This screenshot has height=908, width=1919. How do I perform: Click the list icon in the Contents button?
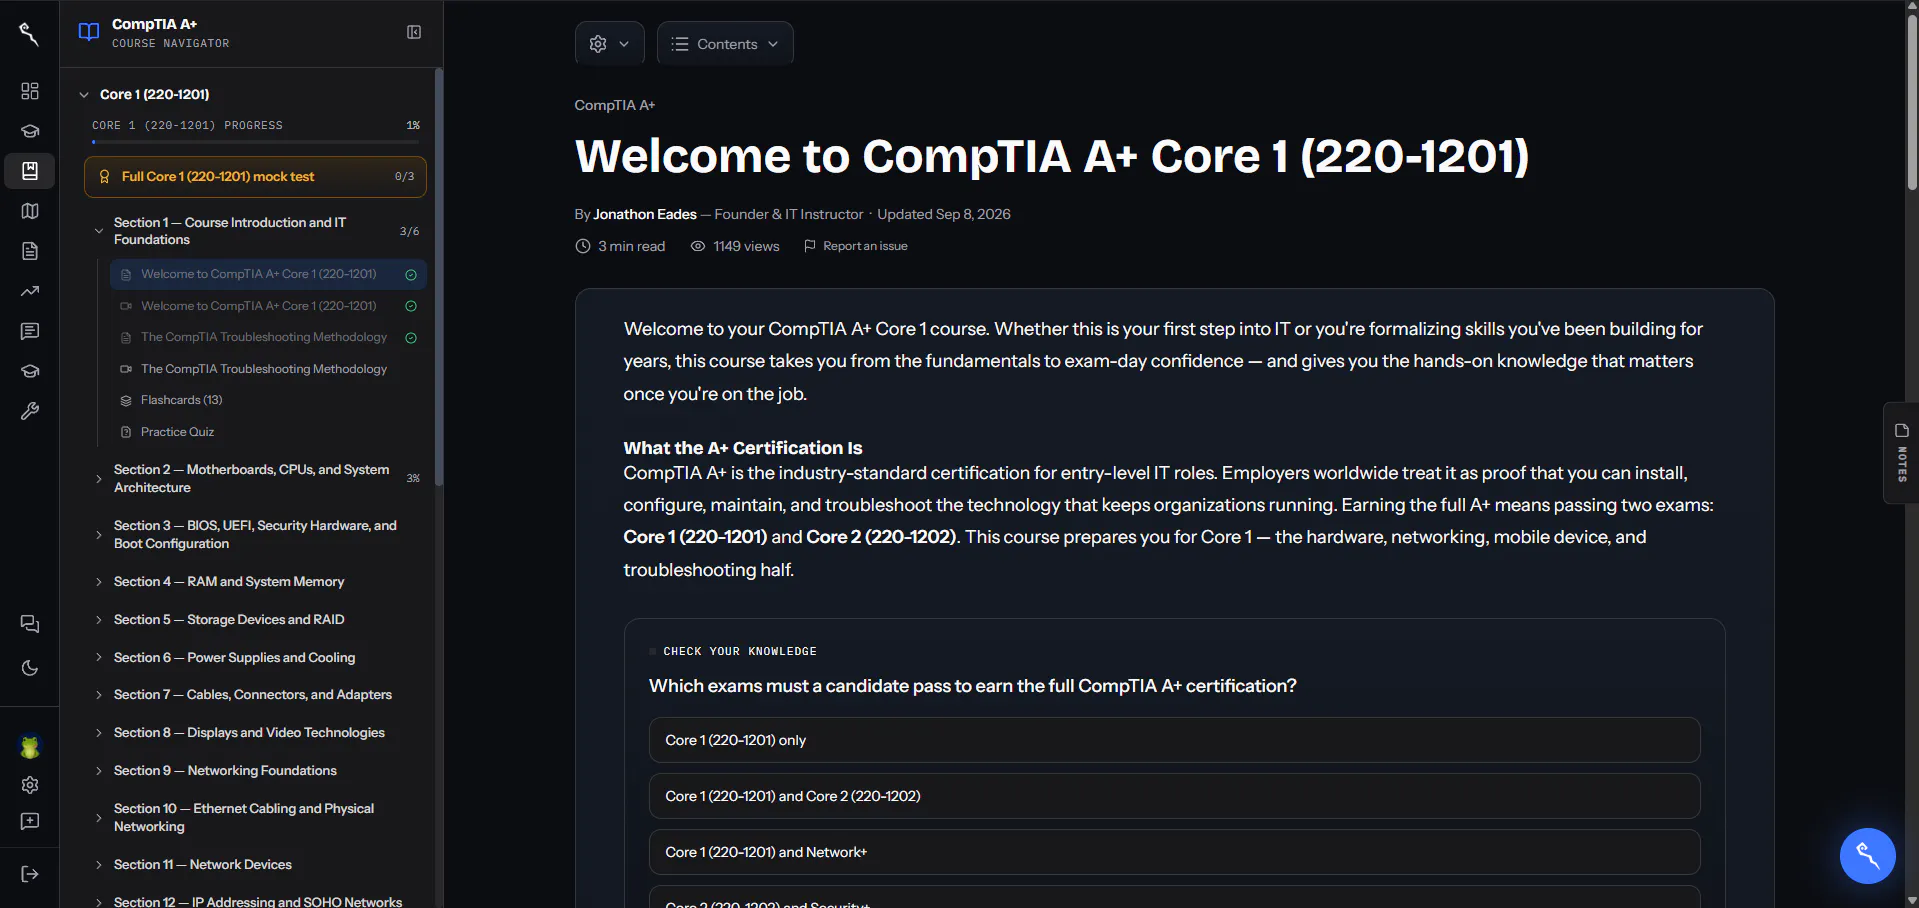click(x=680, y=44)
